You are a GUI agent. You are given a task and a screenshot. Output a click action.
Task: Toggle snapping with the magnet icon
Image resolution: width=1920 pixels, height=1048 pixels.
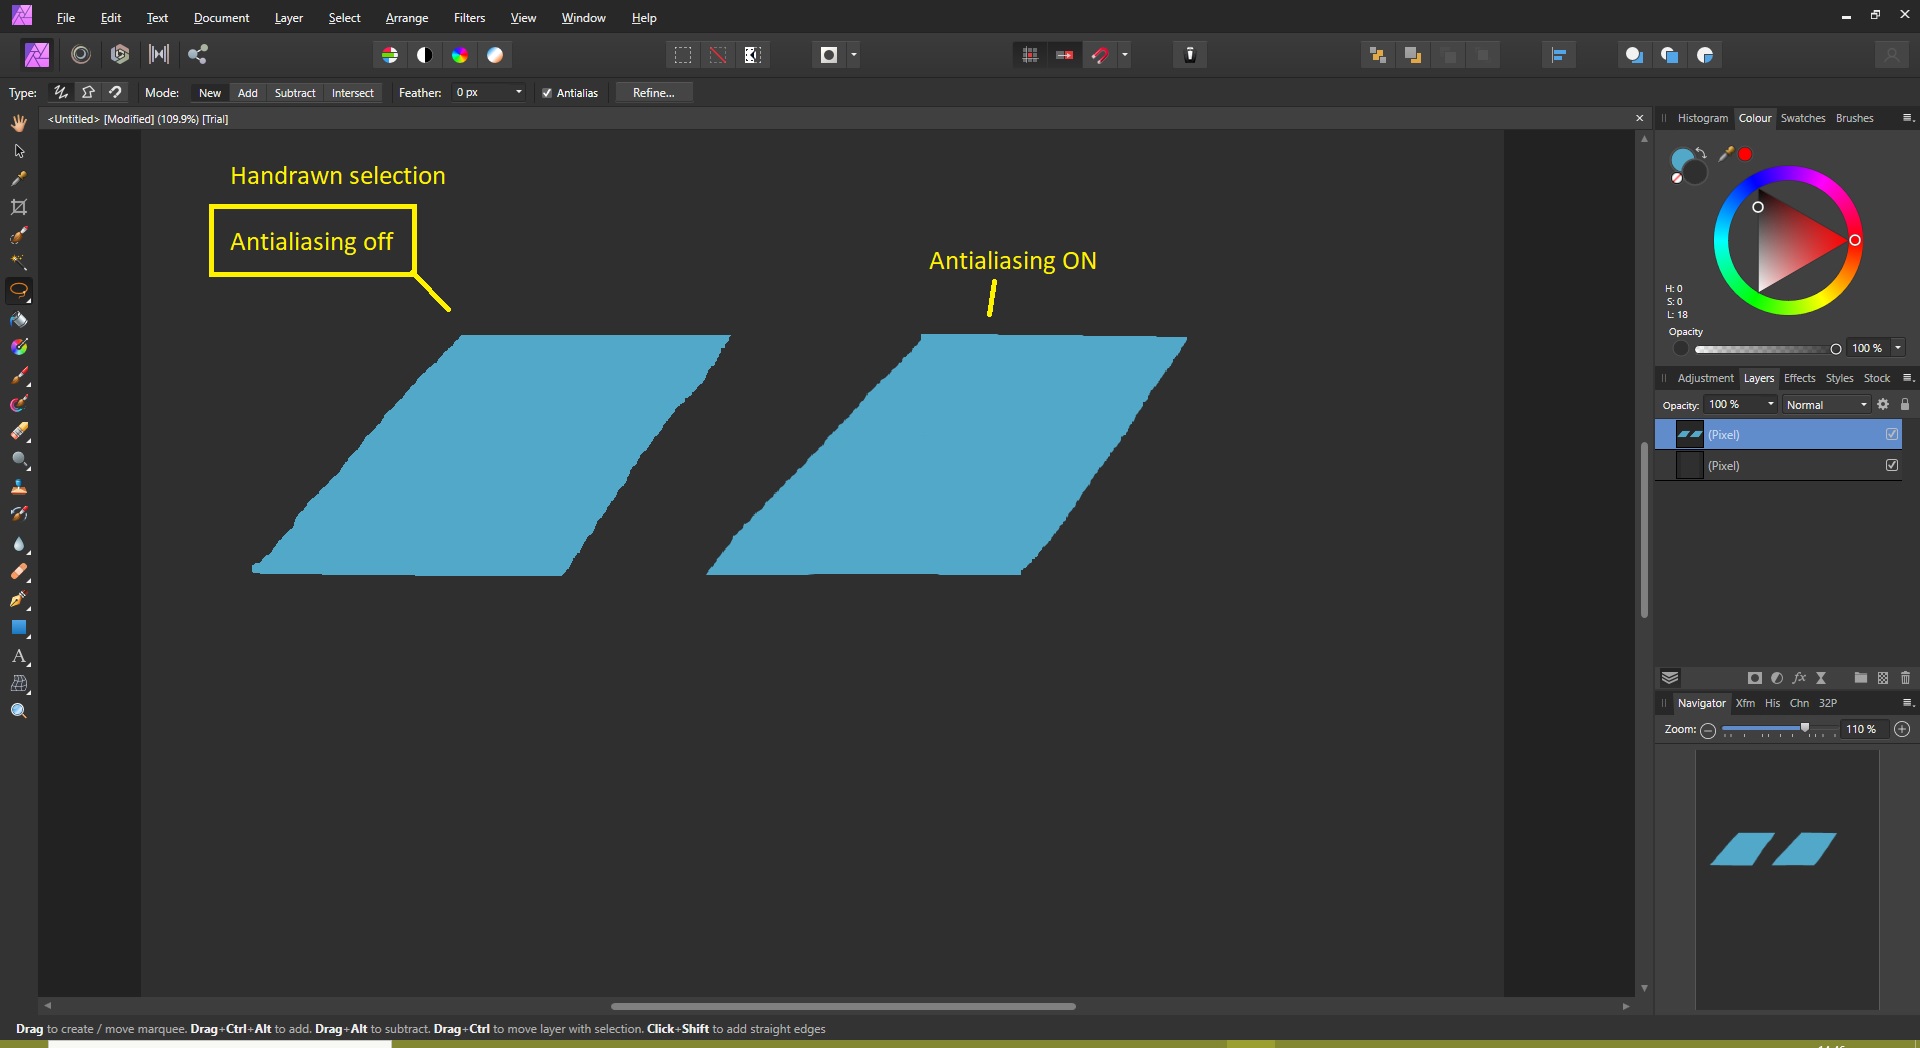tap(1100, 55)
